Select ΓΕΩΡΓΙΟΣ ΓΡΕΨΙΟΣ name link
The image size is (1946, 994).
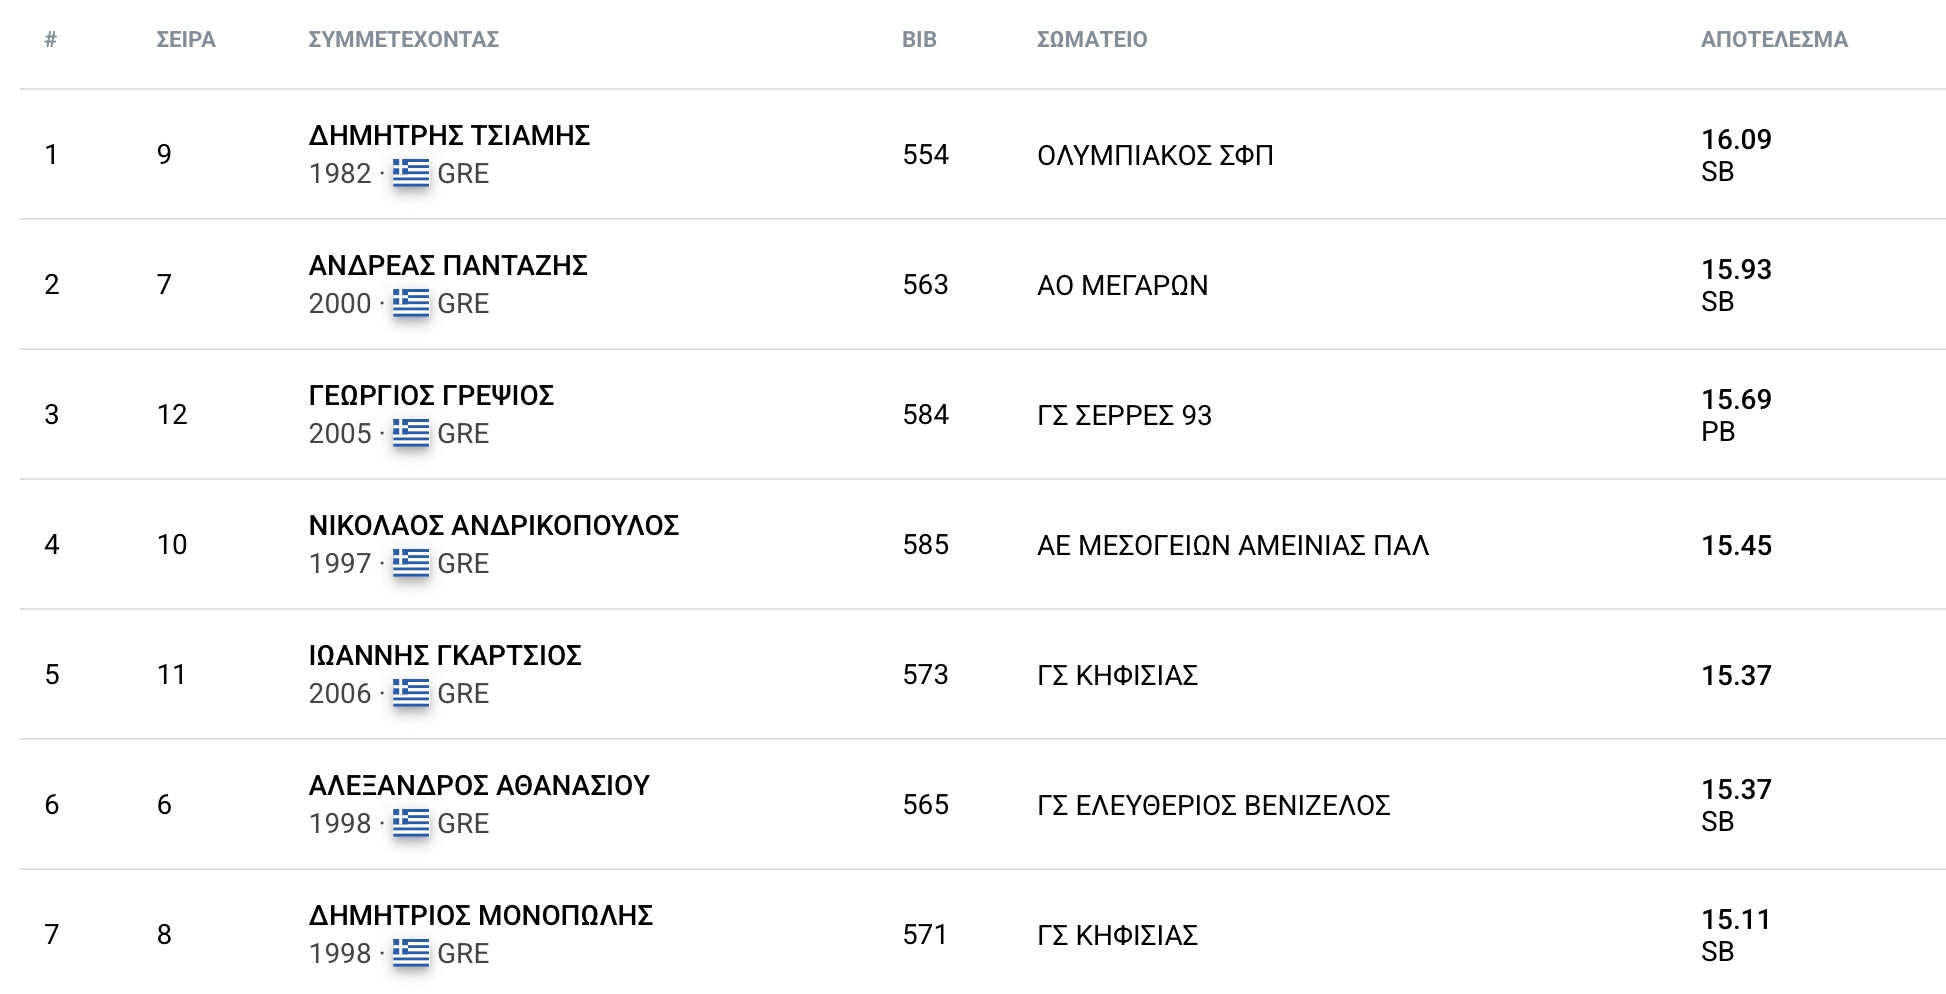[x=431, y=395]
